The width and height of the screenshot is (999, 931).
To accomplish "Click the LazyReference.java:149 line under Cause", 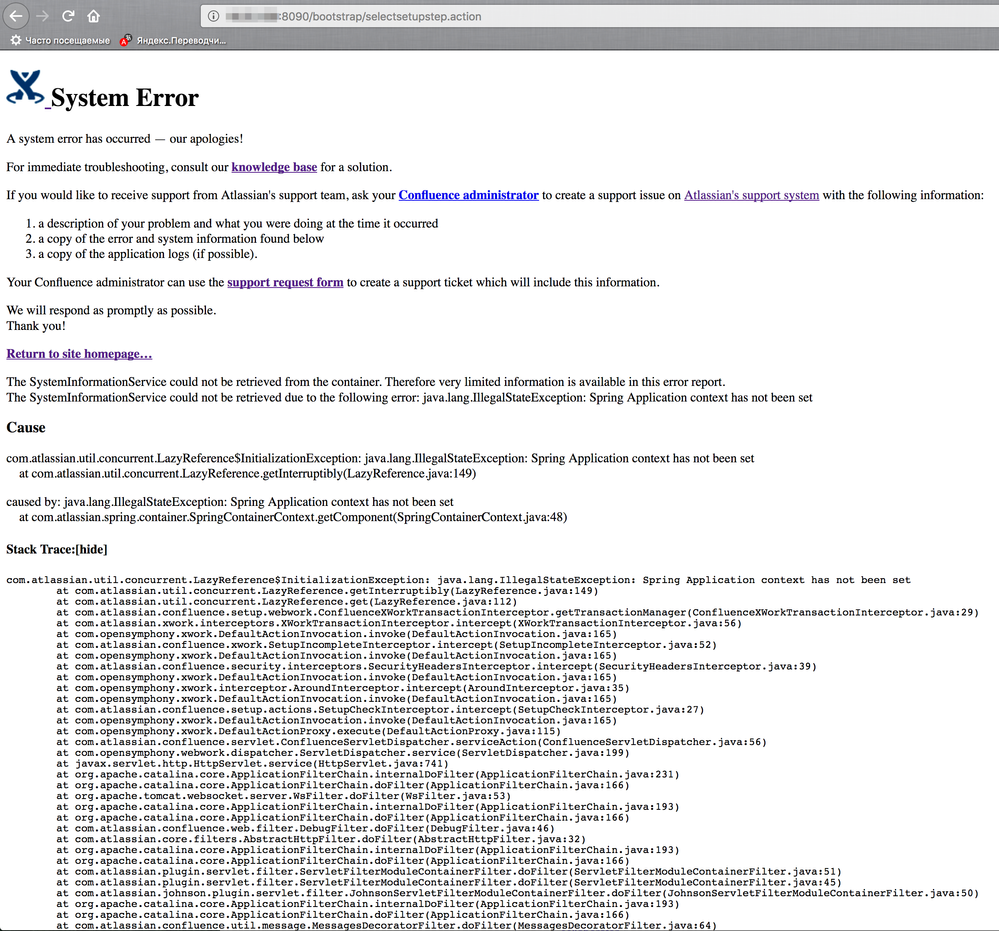I will 247,473.
